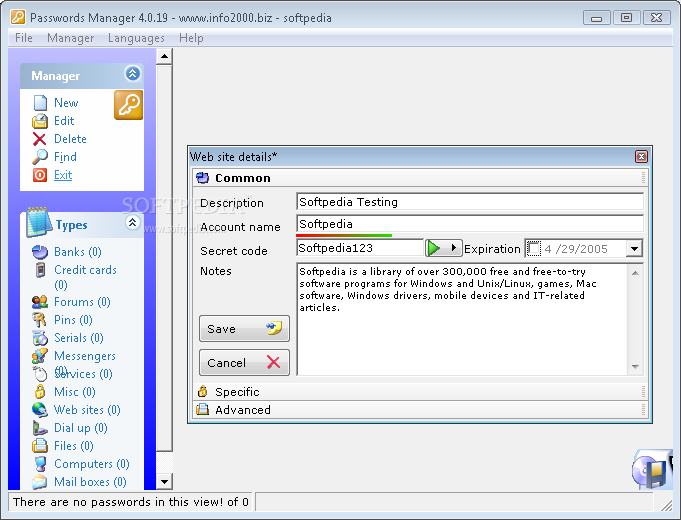Screen dimensions: 681x520
Task: Click the Forums people icon
Action: (x=40, y=302)
